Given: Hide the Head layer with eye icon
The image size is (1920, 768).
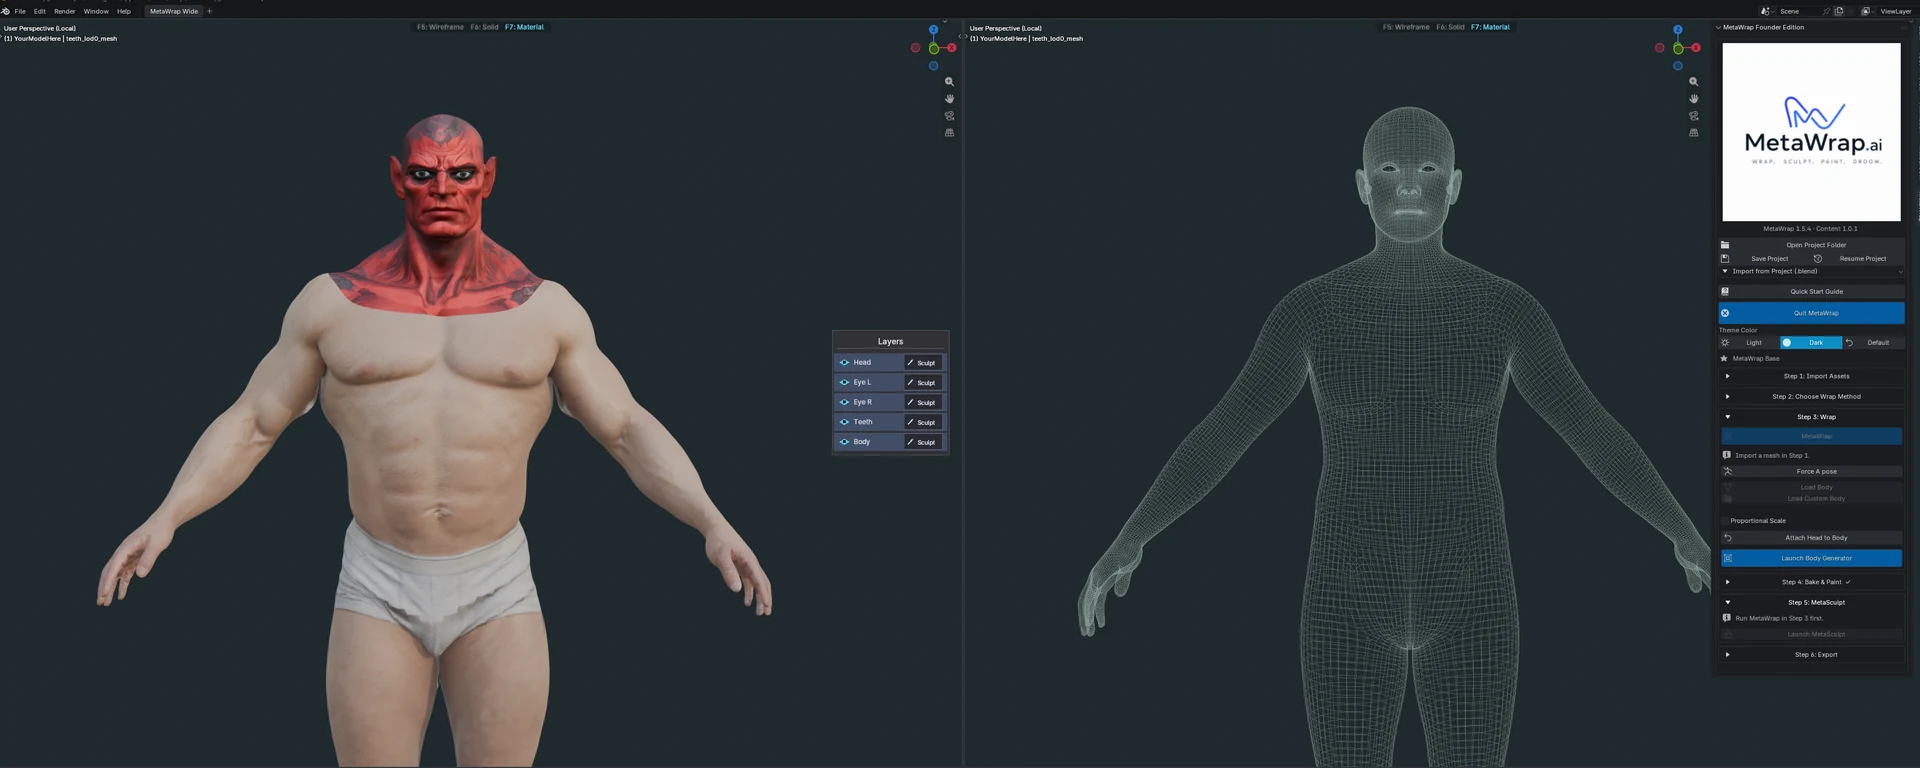Looking at the screenshot, I should (844, 363).
